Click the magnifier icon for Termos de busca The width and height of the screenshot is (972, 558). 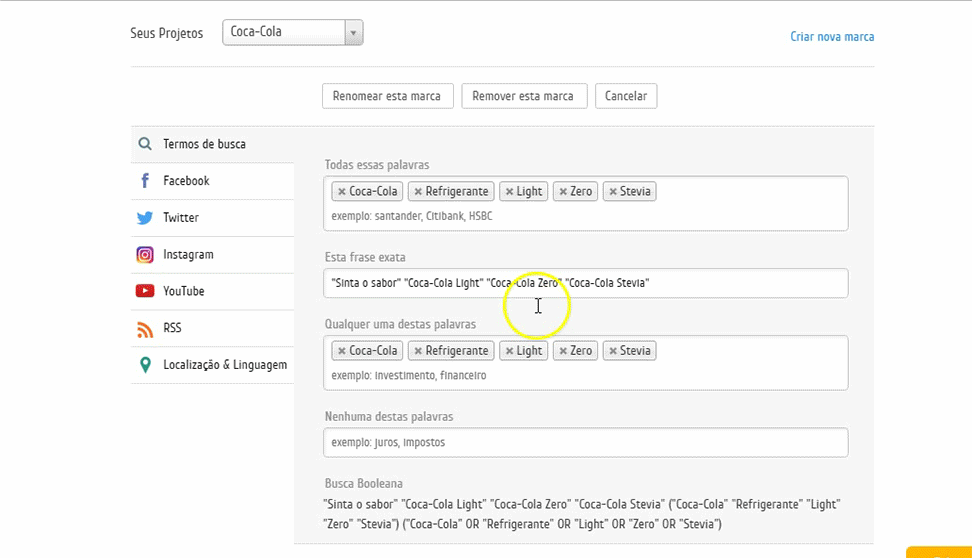(x=145, y=144)
